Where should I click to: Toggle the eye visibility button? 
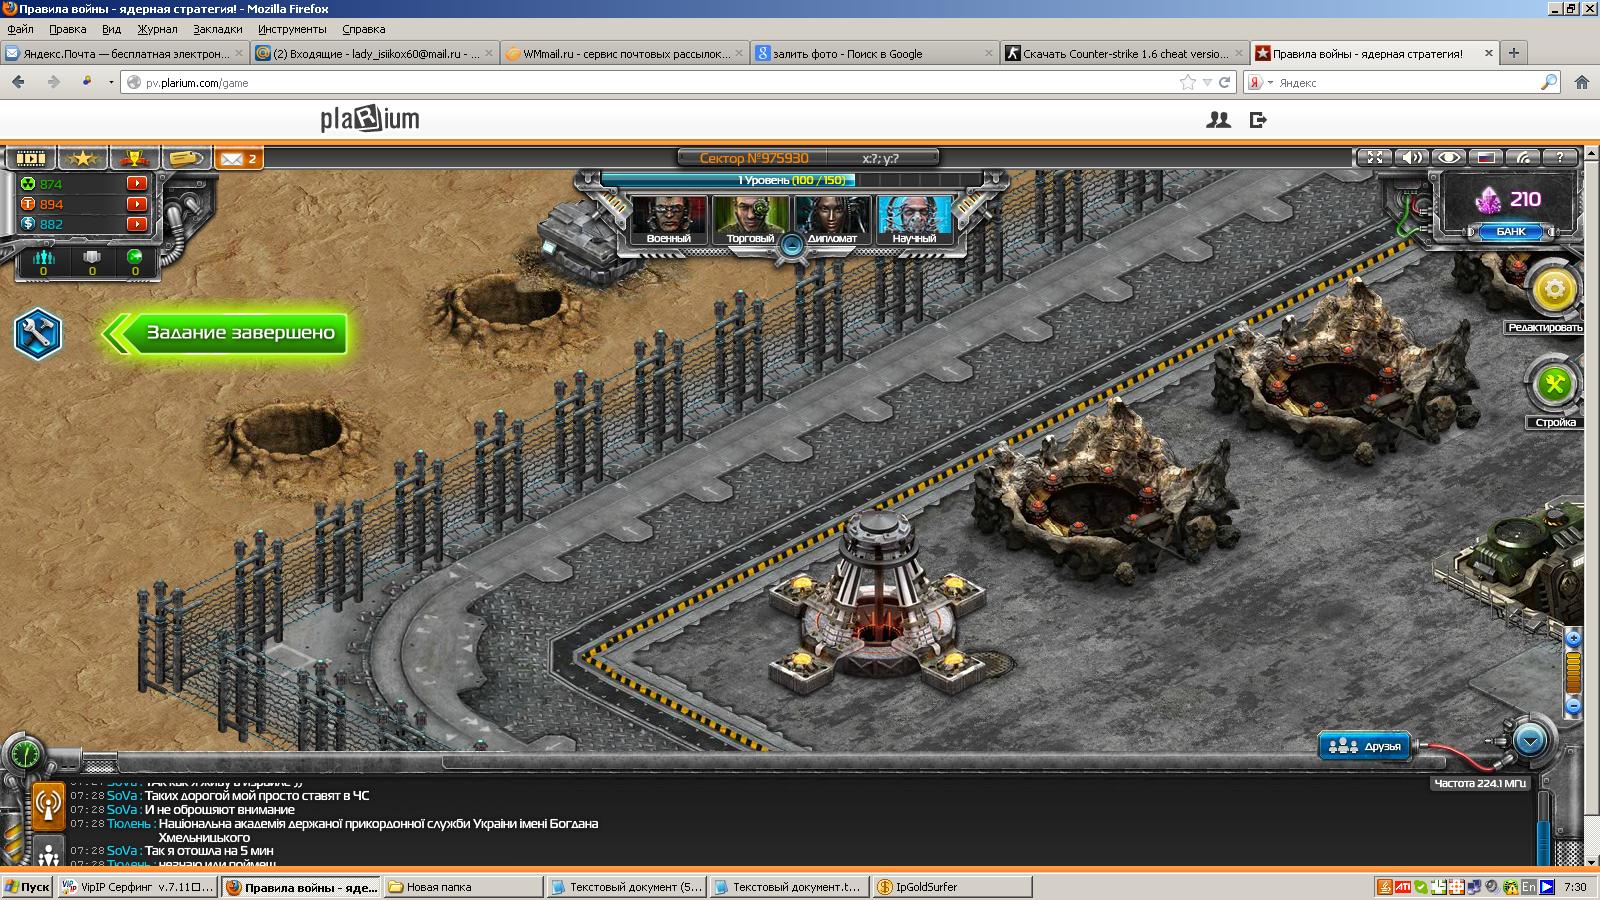pos(1449,157)
